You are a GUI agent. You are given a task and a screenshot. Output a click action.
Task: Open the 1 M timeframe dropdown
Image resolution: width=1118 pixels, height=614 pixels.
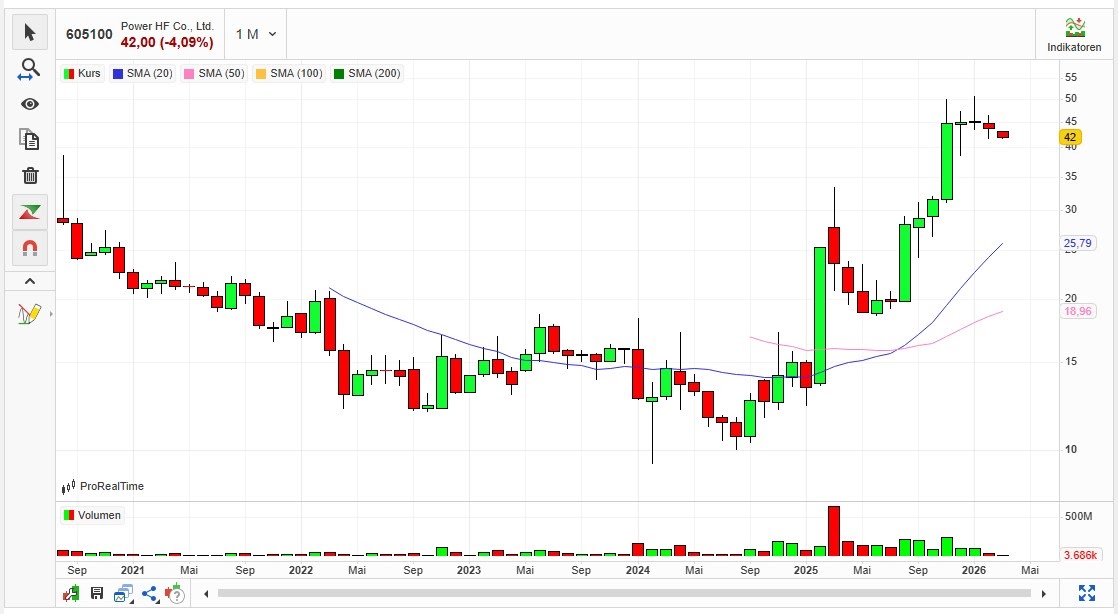[256, 34]
